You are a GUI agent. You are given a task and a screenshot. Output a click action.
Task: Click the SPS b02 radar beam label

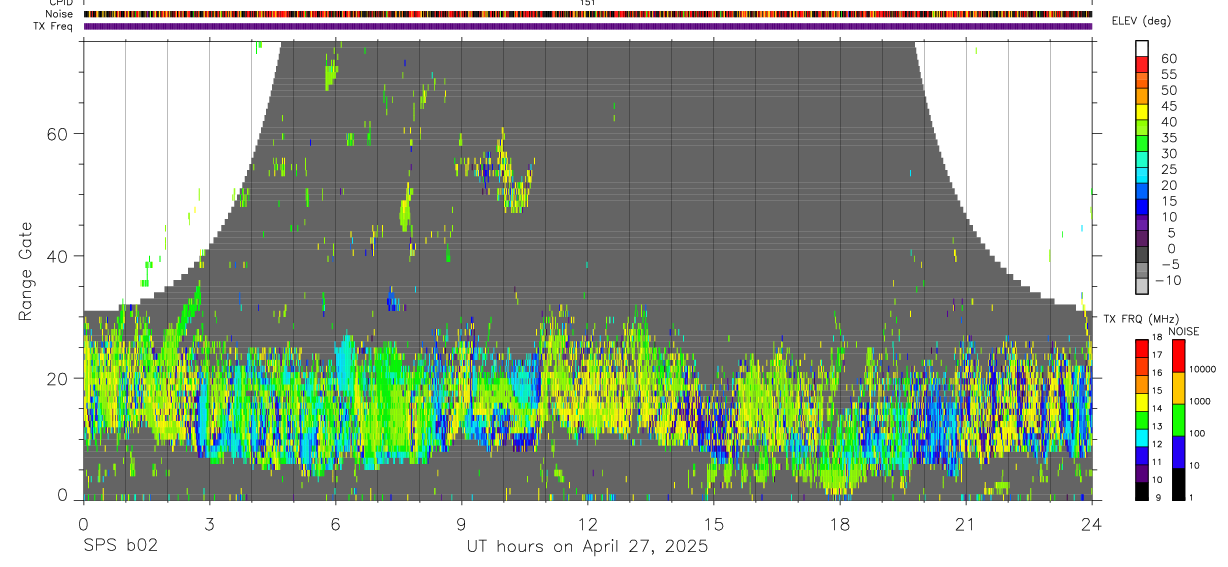click(120, 547)
